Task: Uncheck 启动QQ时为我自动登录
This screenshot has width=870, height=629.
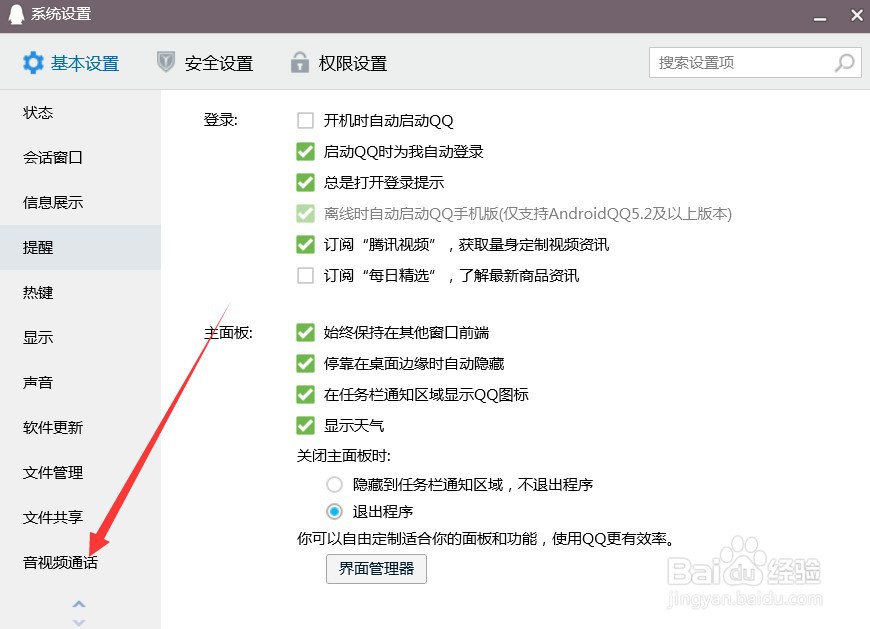Action: pyautogui.click(x=305, y=151)
